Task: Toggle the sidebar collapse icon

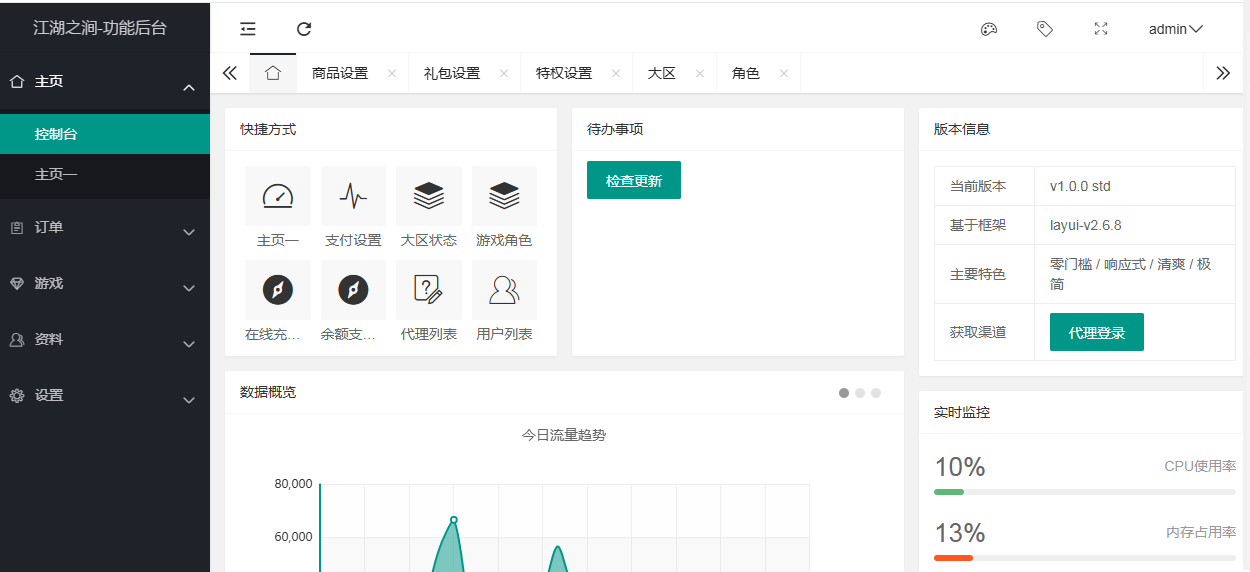Action: [x=248, y=29]
